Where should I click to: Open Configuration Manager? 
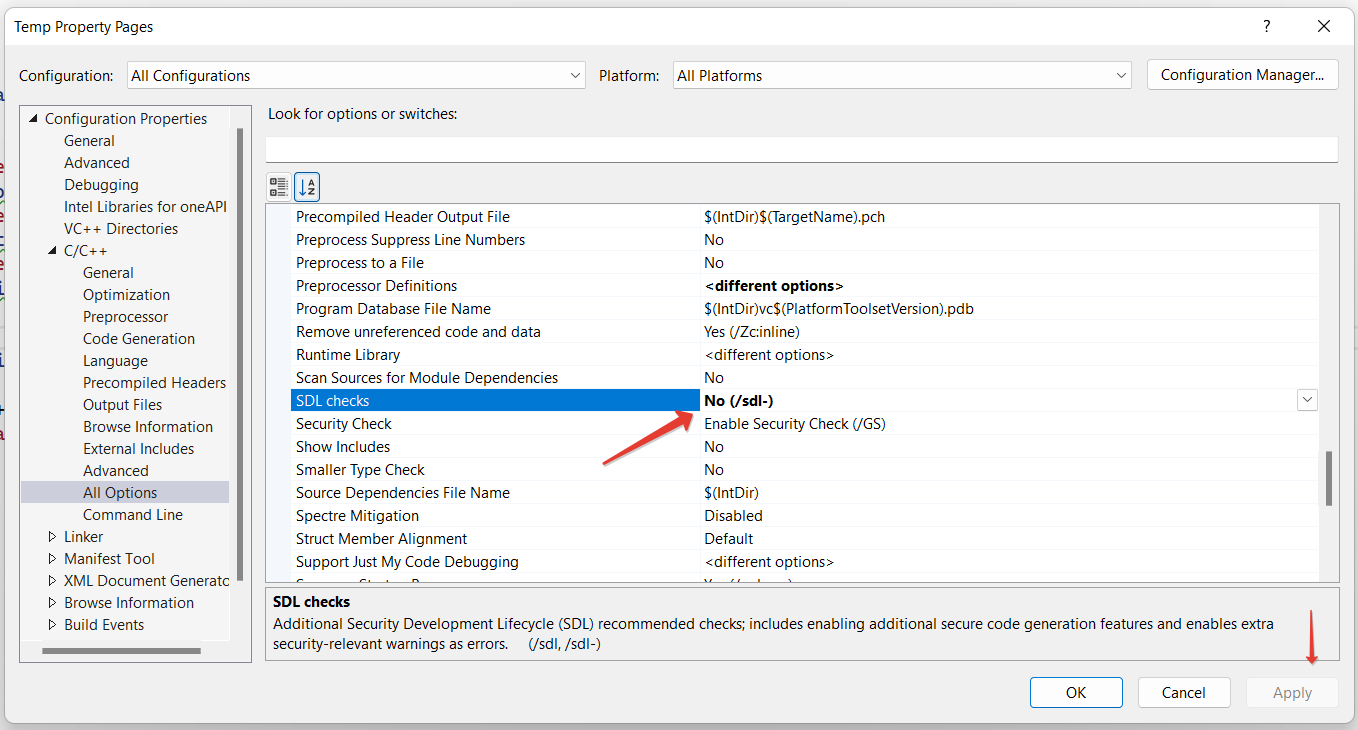(x=1242, y=74)
